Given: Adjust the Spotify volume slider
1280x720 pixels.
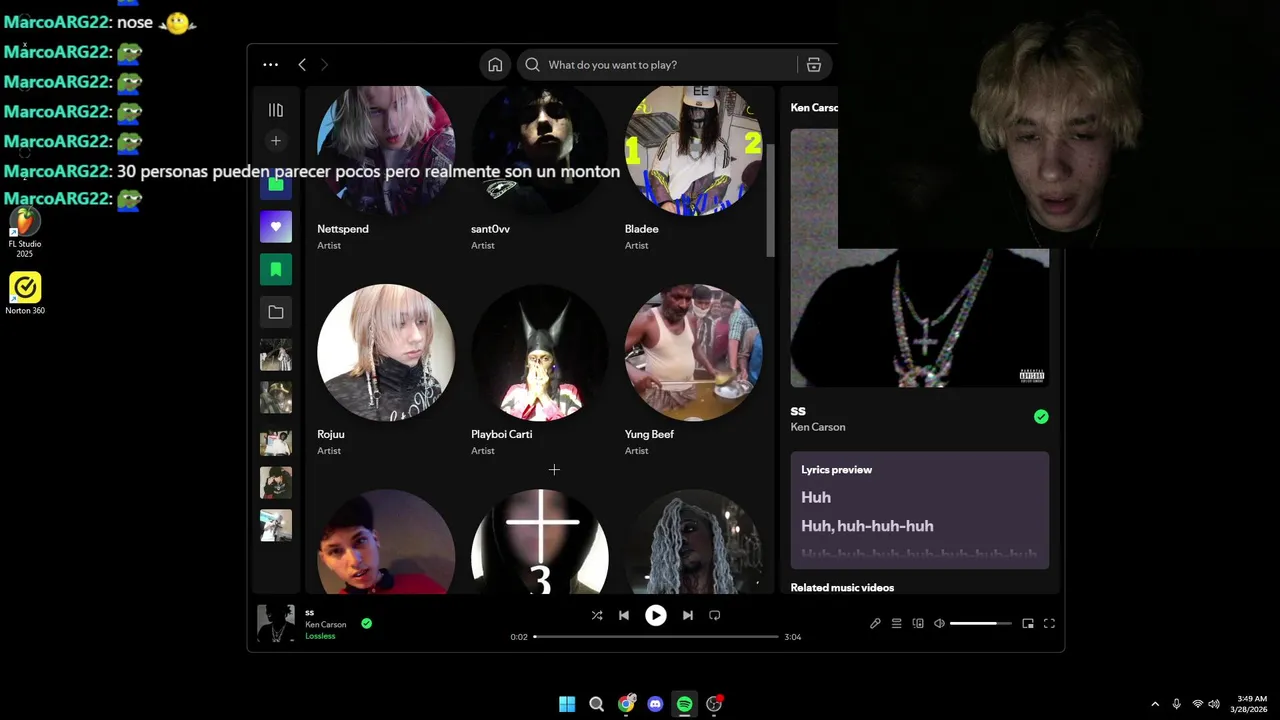Looking at the screenshot, I should 980,623.
